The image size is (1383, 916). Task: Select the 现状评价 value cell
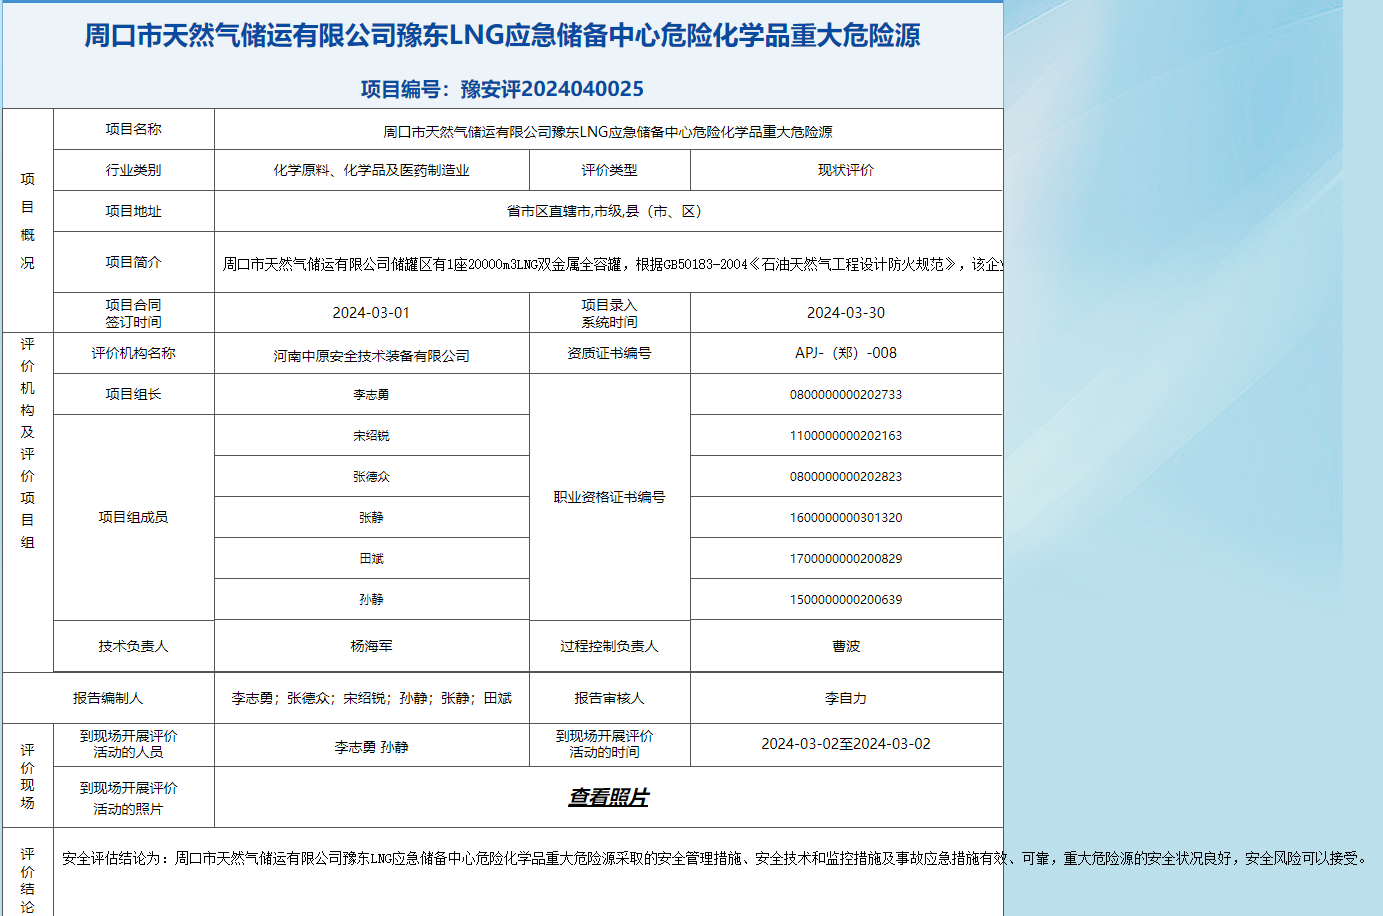pos(846,170)
